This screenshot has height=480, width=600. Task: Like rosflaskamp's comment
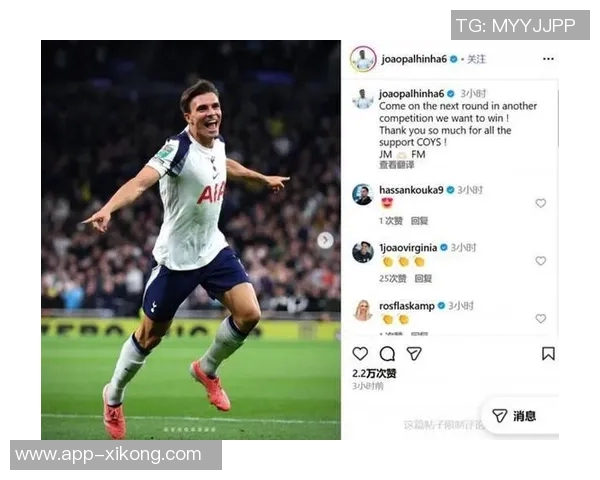pyautogui.click(x=540, y=318)
